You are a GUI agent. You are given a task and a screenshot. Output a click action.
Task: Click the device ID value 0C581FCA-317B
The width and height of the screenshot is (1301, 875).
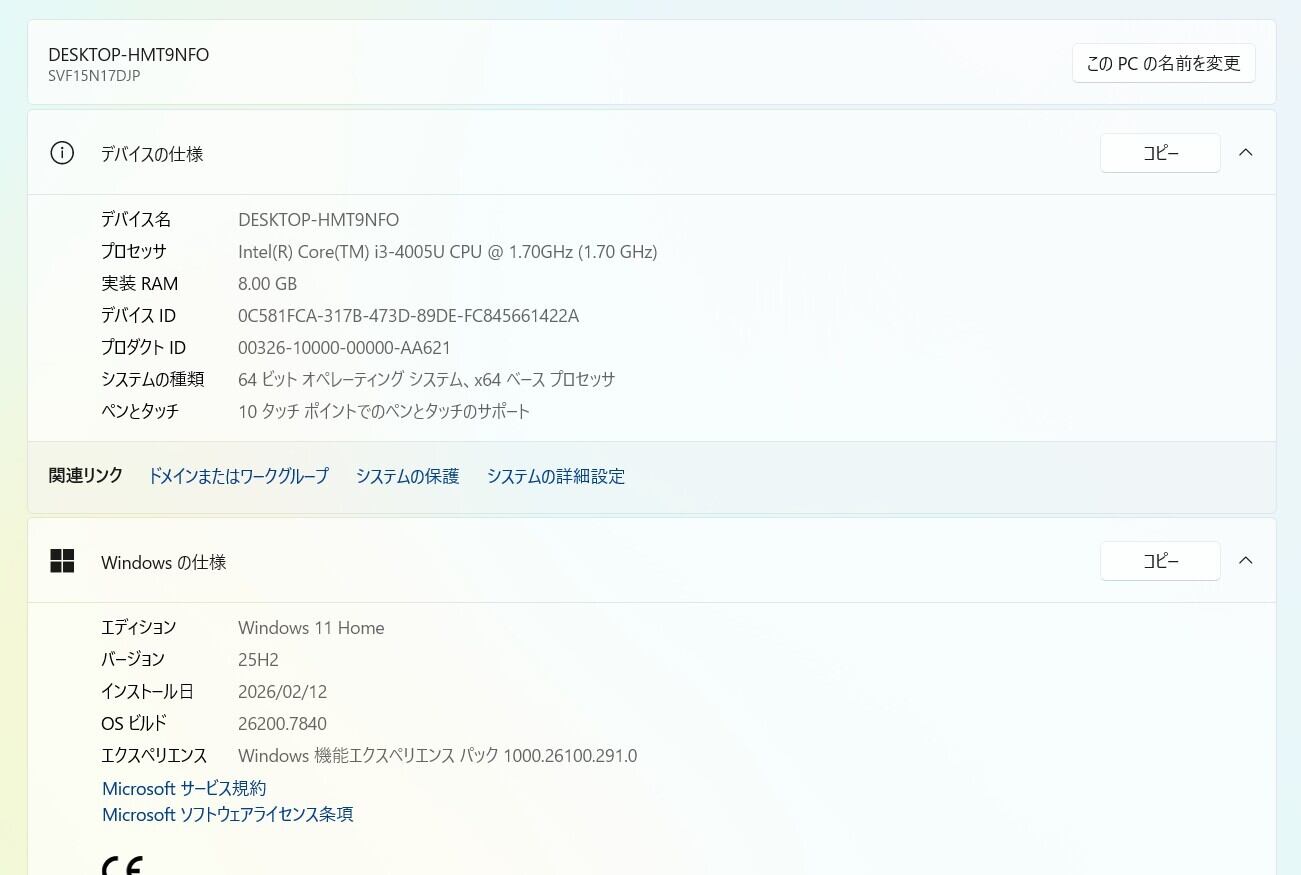[x=408, y=316]
